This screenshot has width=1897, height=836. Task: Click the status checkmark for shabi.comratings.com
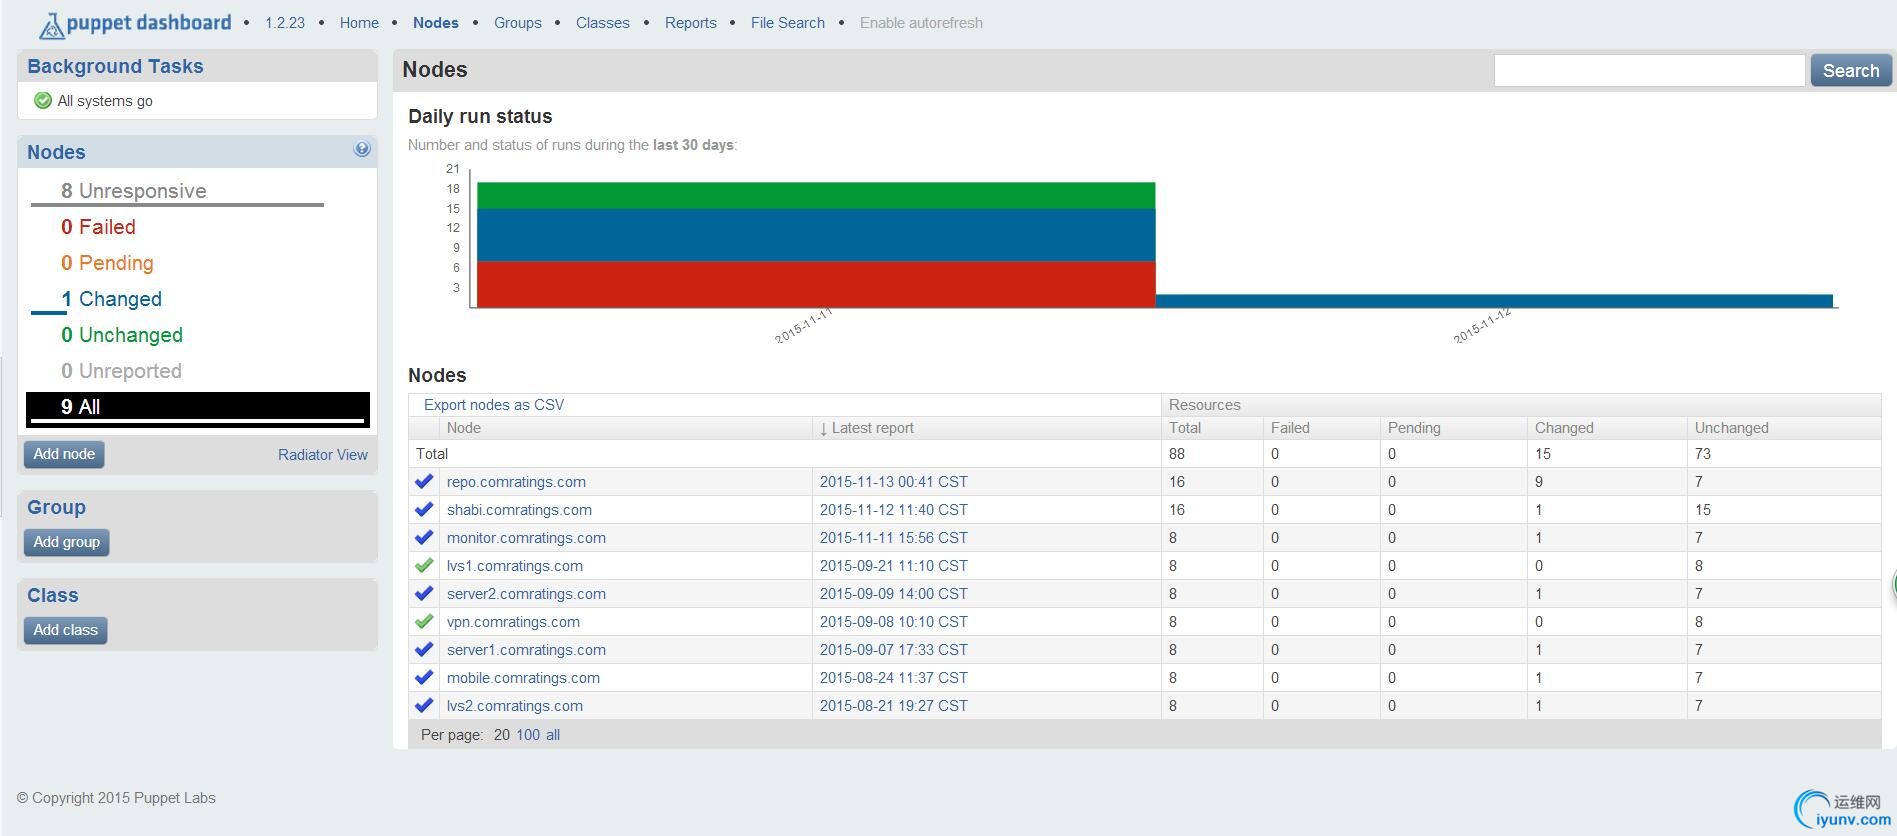click(424, 509)
